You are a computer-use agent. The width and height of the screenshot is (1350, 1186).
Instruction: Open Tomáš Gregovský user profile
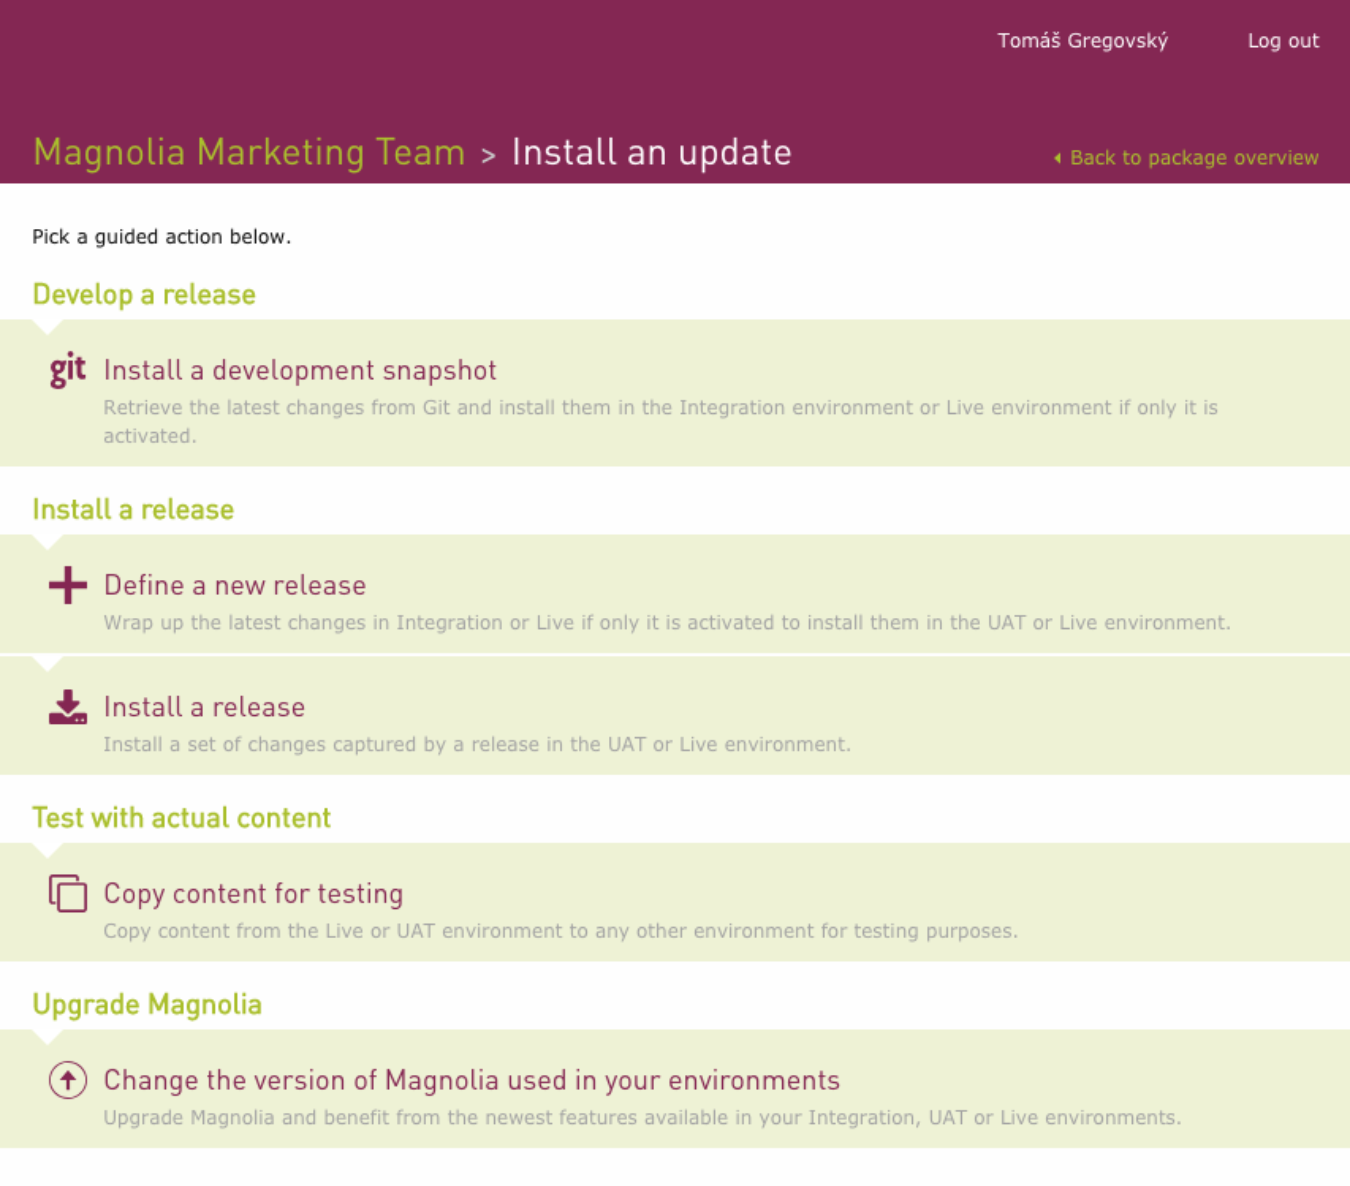(1082, 41)
